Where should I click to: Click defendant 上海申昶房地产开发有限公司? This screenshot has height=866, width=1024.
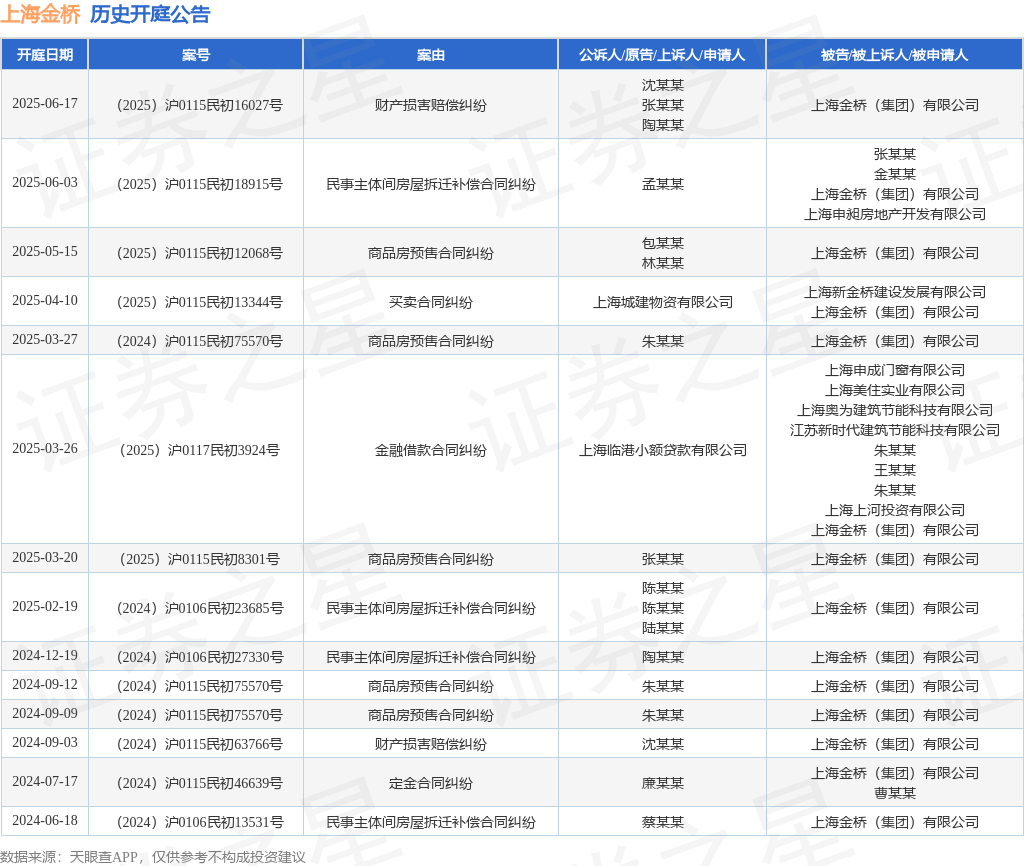click(895, 214)
